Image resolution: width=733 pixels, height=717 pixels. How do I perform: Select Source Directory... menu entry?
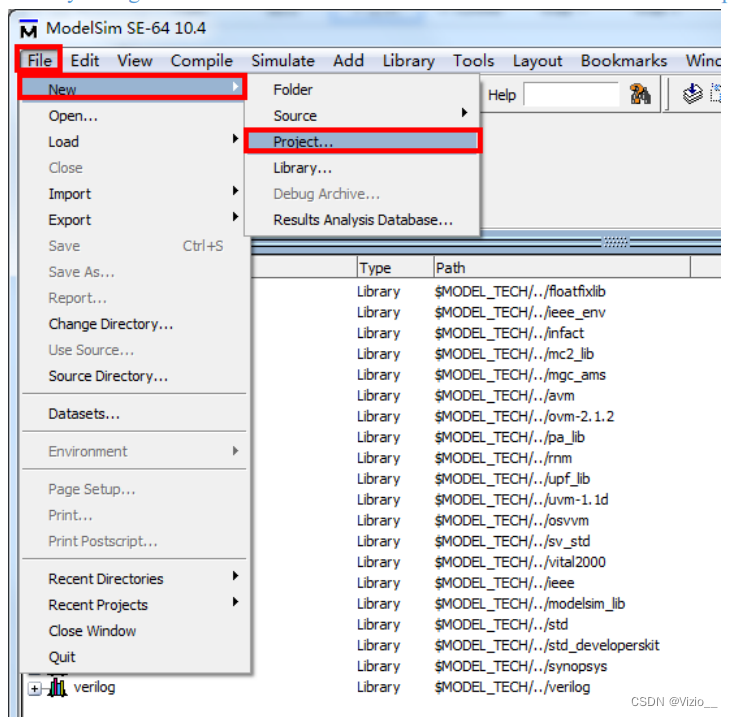coord(132,376)
